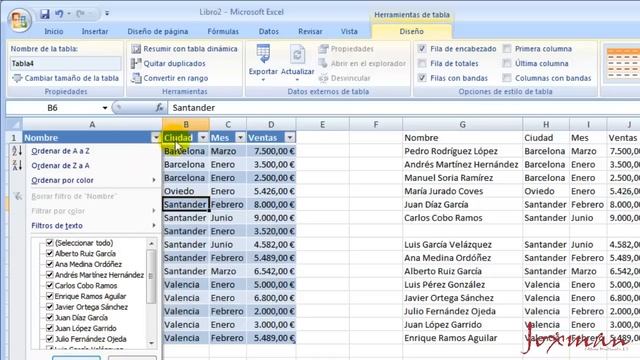Expand the Exportar dropdown arrow
This screenshot has height=360, width=640.
[x=263, y=80]
